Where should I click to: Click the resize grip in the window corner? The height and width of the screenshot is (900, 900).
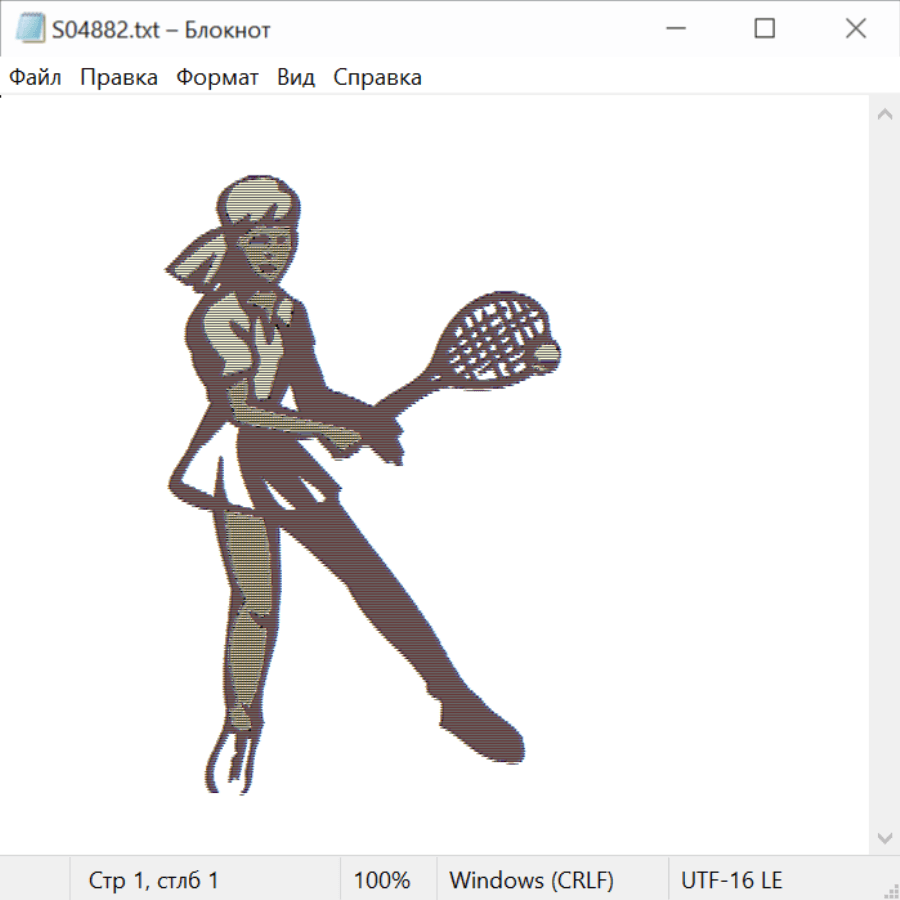click(891, 891)
